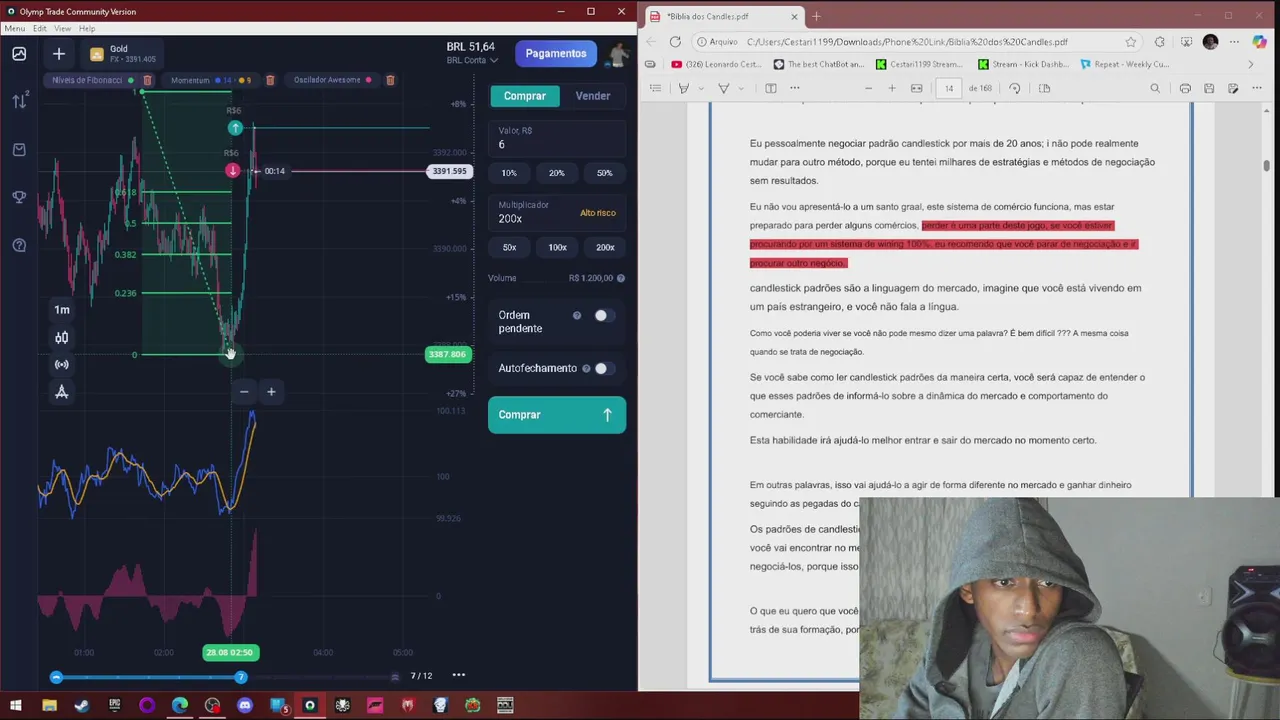Delete the Níveis de Fibonacci indicator
The height and width of the screenshot is (720, 1280).
[x=147, y=80]
